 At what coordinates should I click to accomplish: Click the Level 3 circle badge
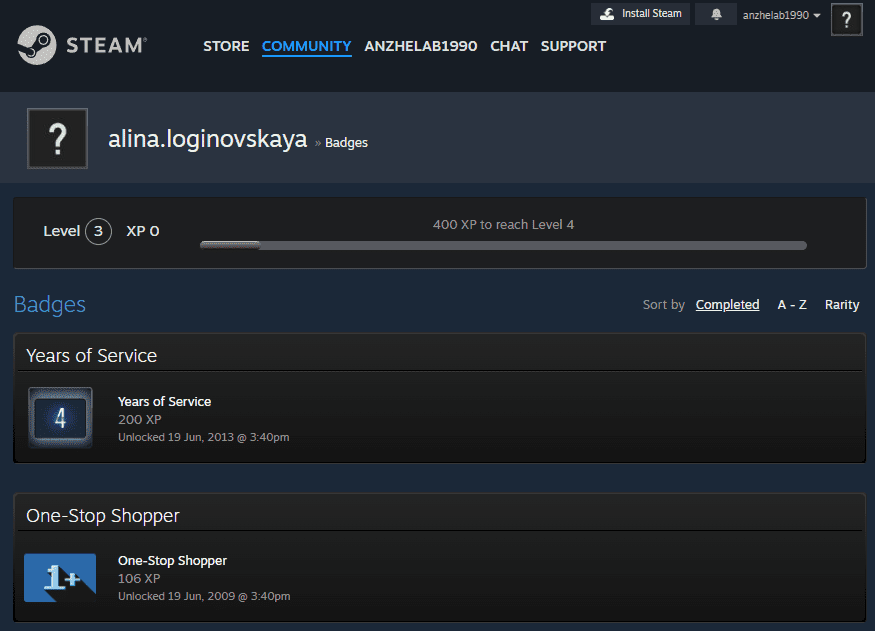click(98, 231)
